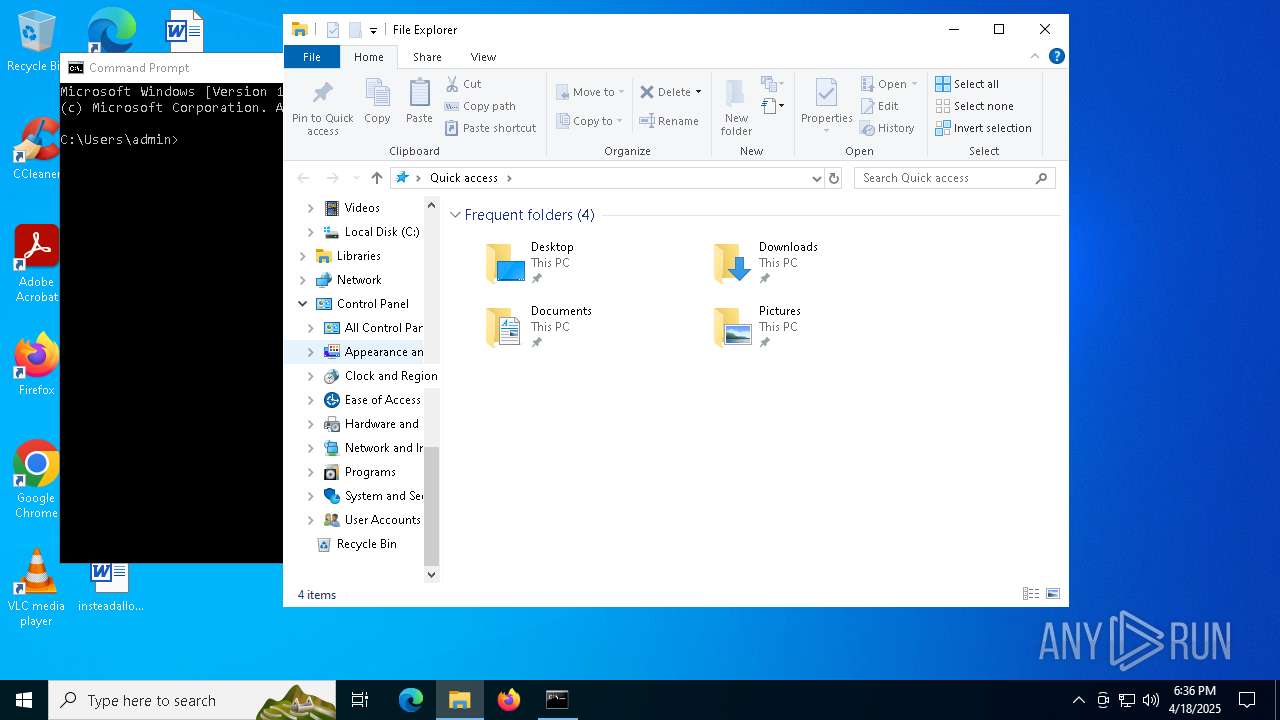This screenshot has height=720, width=1280.
Task: Switch to large icons view
Action: point(1053,594)
